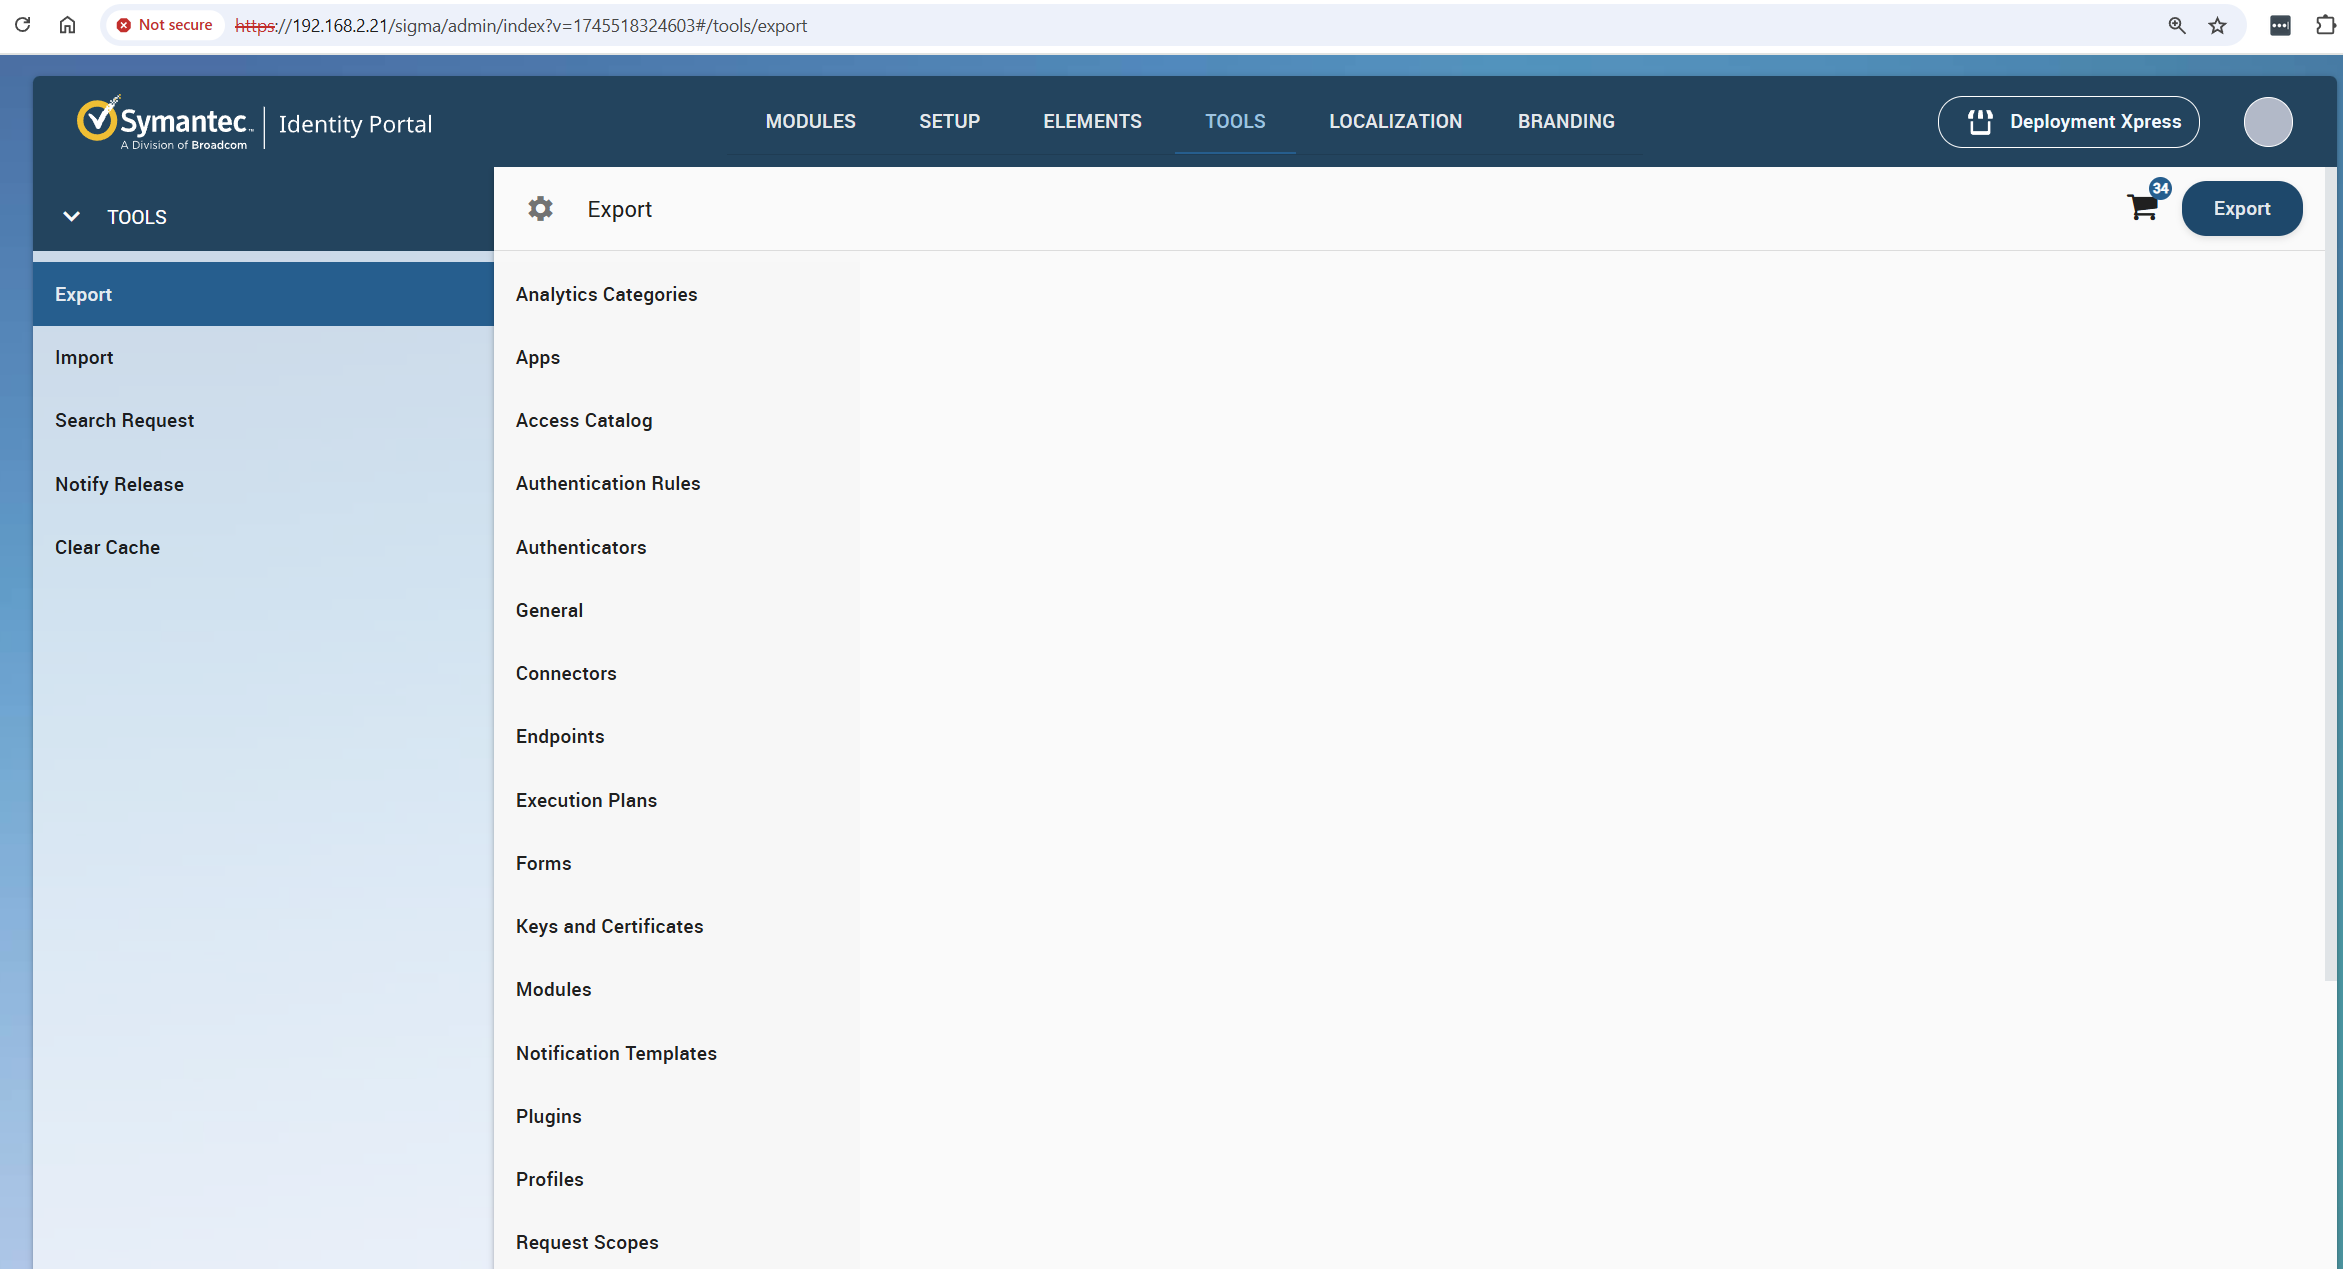Viewport: 2343px width, 1269px height.
Task: Choose Plugins export category
Action: [676, 1116]
